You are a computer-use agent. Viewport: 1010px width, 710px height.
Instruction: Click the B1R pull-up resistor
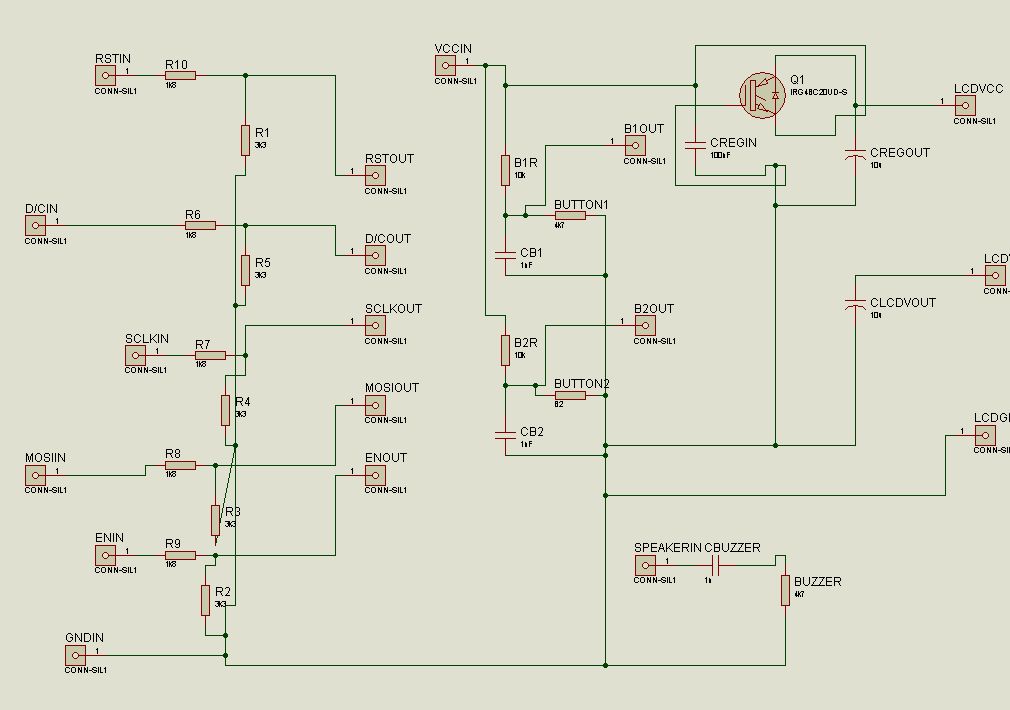(506, 170)
